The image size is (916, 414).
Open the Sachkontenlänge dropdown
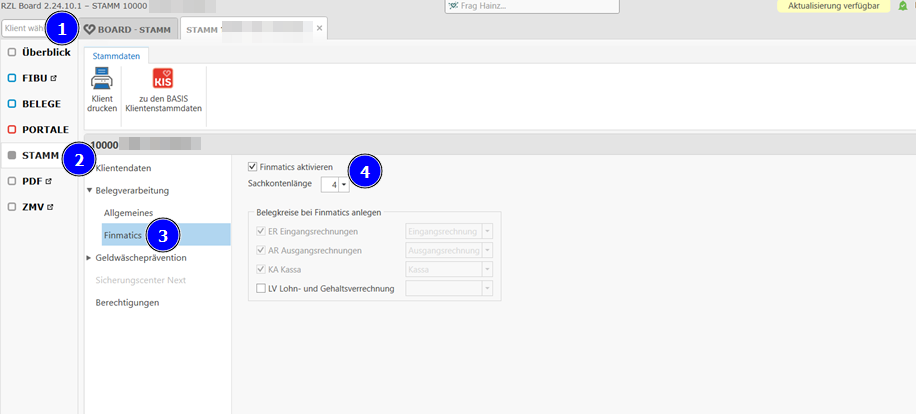[343, 184]
